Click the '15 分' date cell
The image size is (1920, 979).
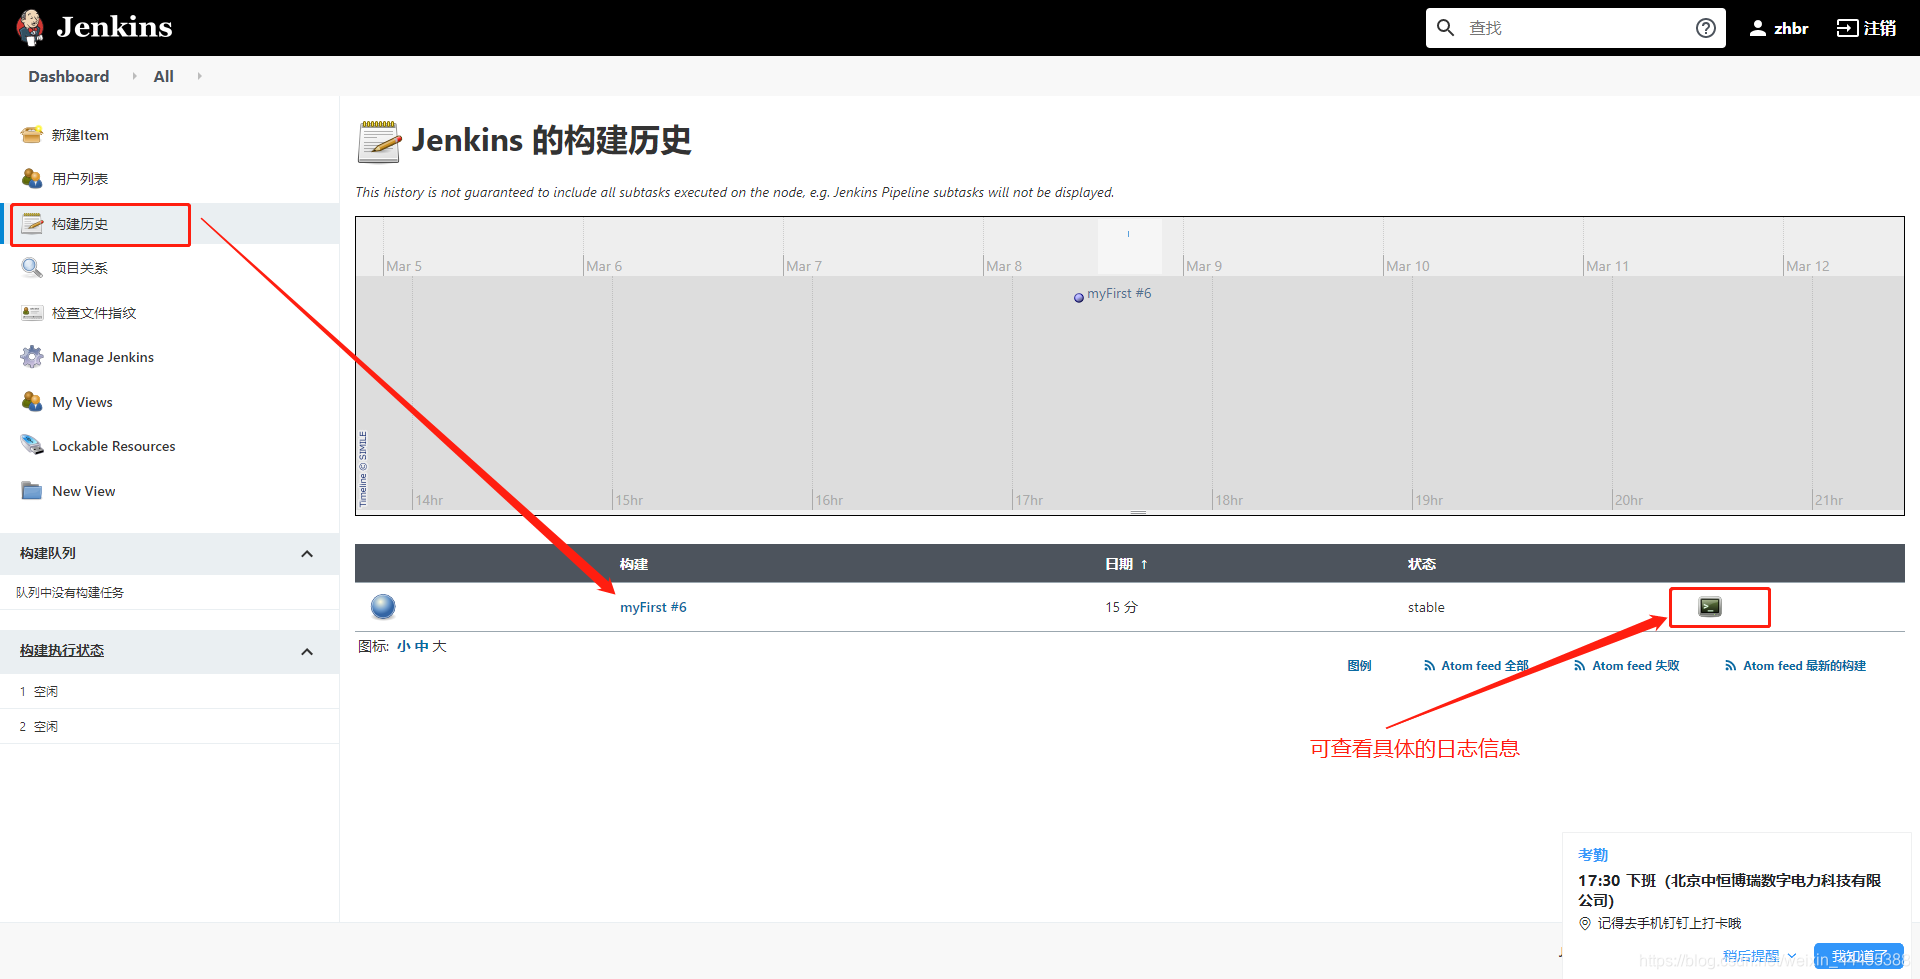point(1121,607)
